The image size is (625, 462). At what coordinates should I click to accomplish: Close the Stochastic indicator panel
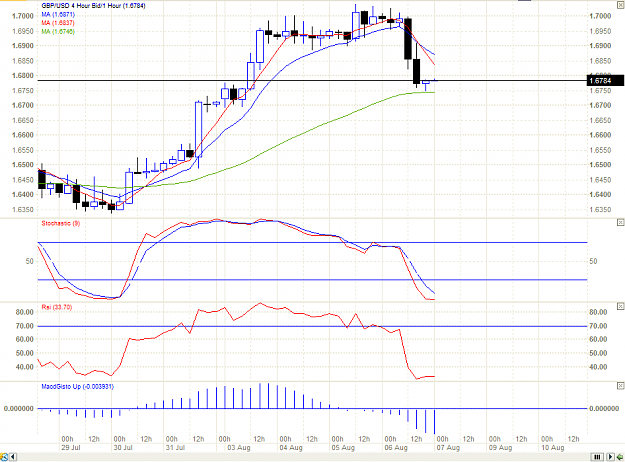(x=620, y=222)
